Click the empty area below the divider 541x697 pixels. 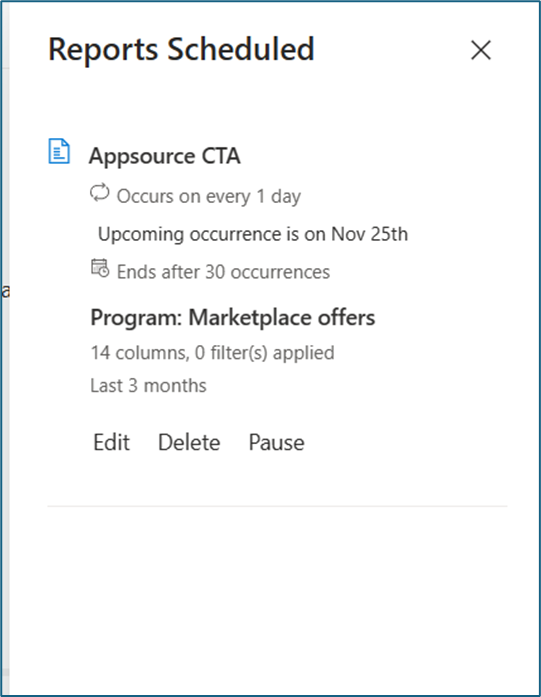pyautogui.click(x=277, y=600)
